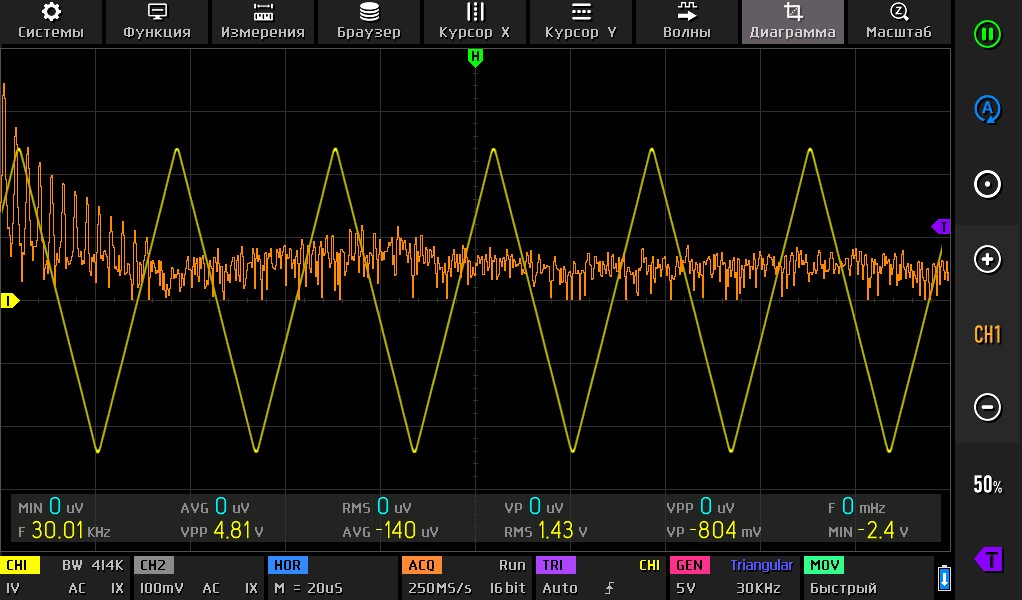Switch to the Диаграмма tab
Viewport: 1022px width, 600px height.
(793, 21)
